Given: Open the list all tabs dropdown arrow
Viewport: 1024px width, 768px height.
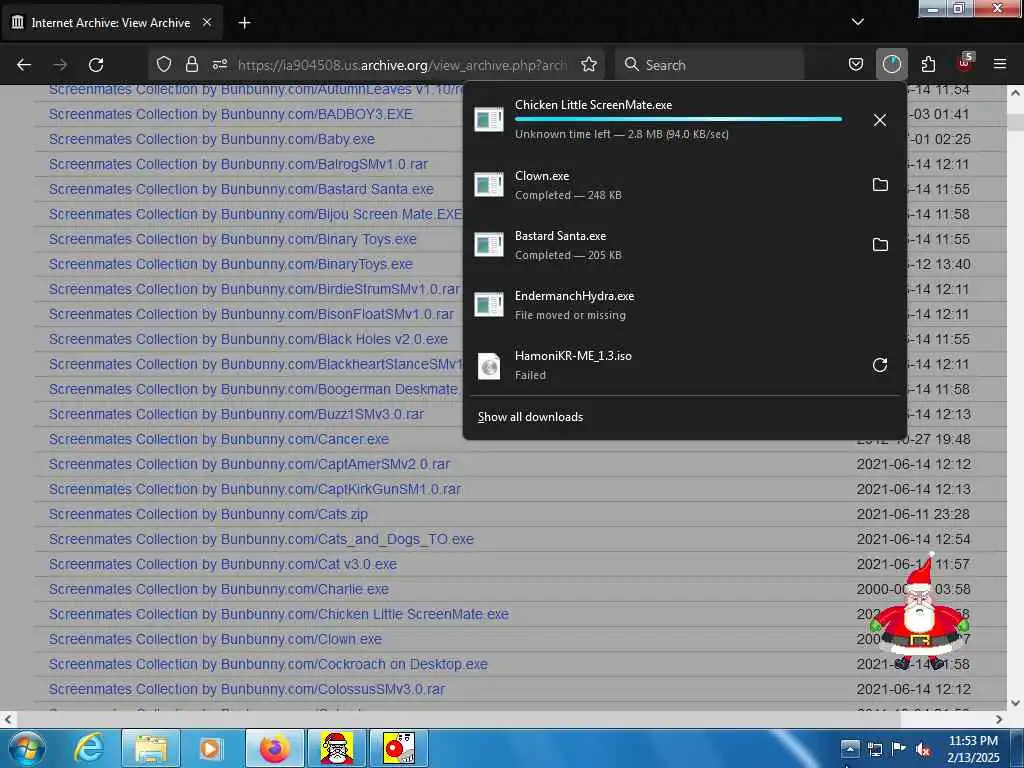Looking at the screenshot, I should coord(857,22).
